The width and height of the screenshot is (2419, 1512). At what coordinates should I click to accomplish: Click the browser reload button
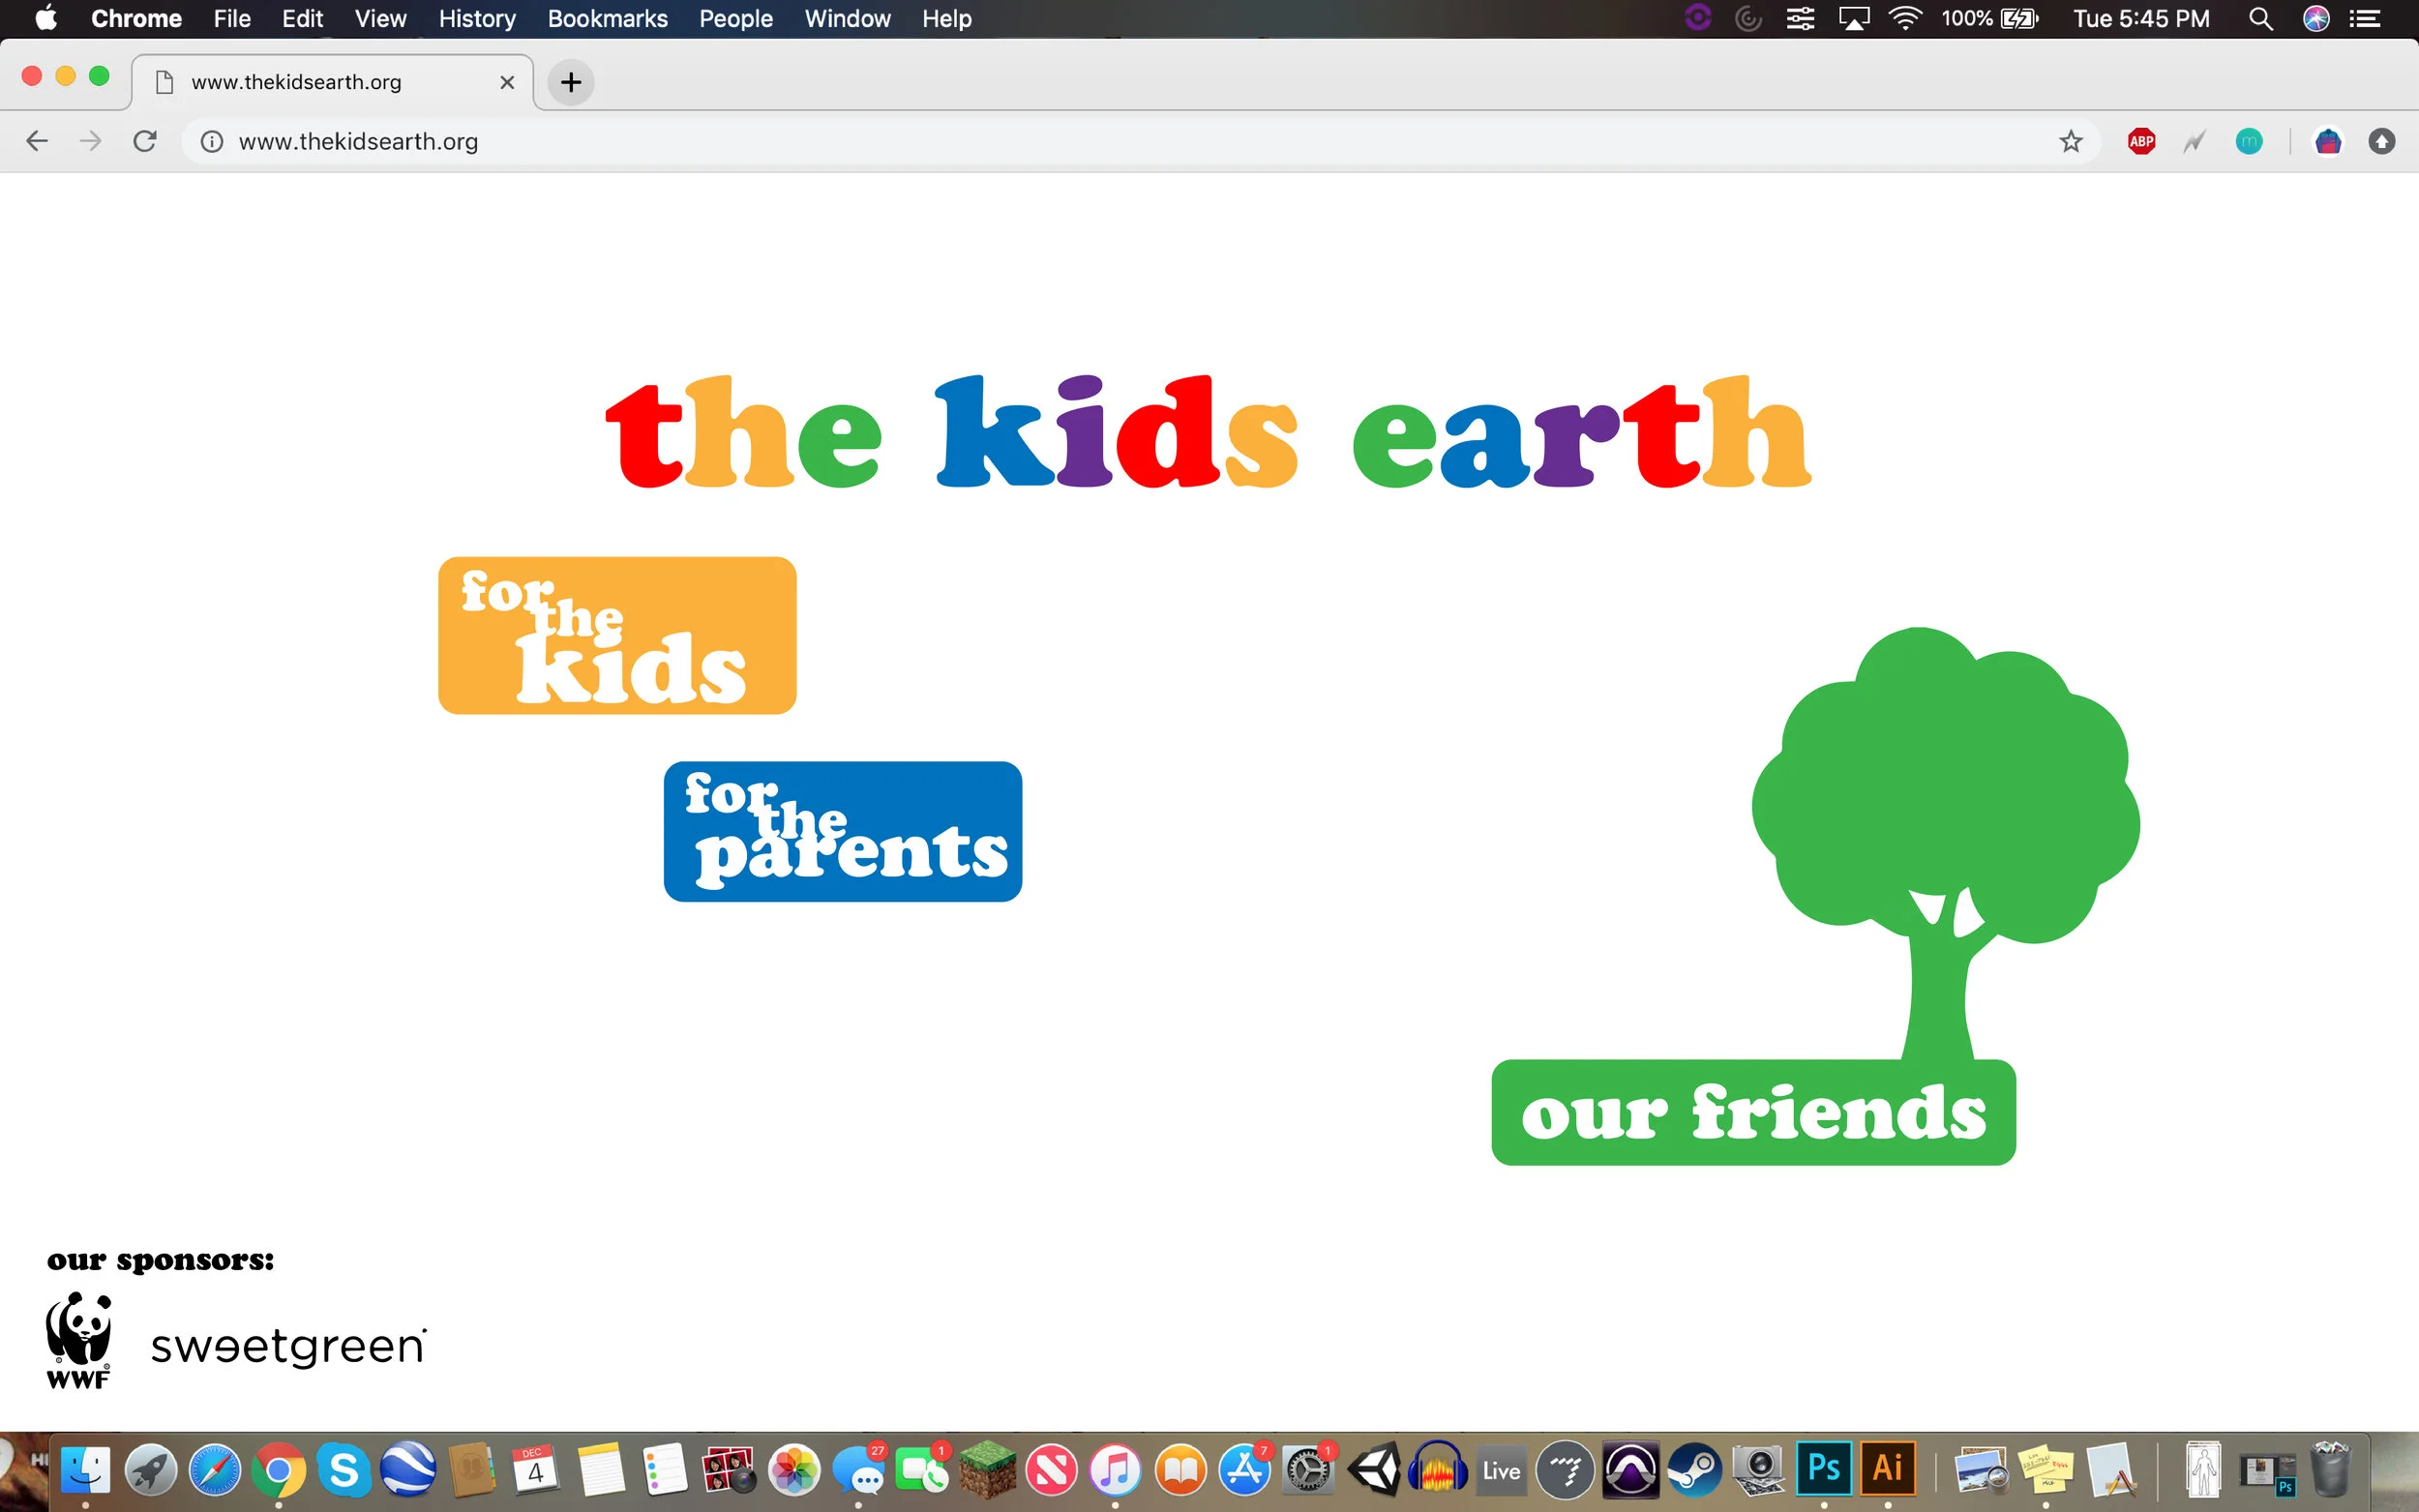pyautogui.click(x=145, y=141)
